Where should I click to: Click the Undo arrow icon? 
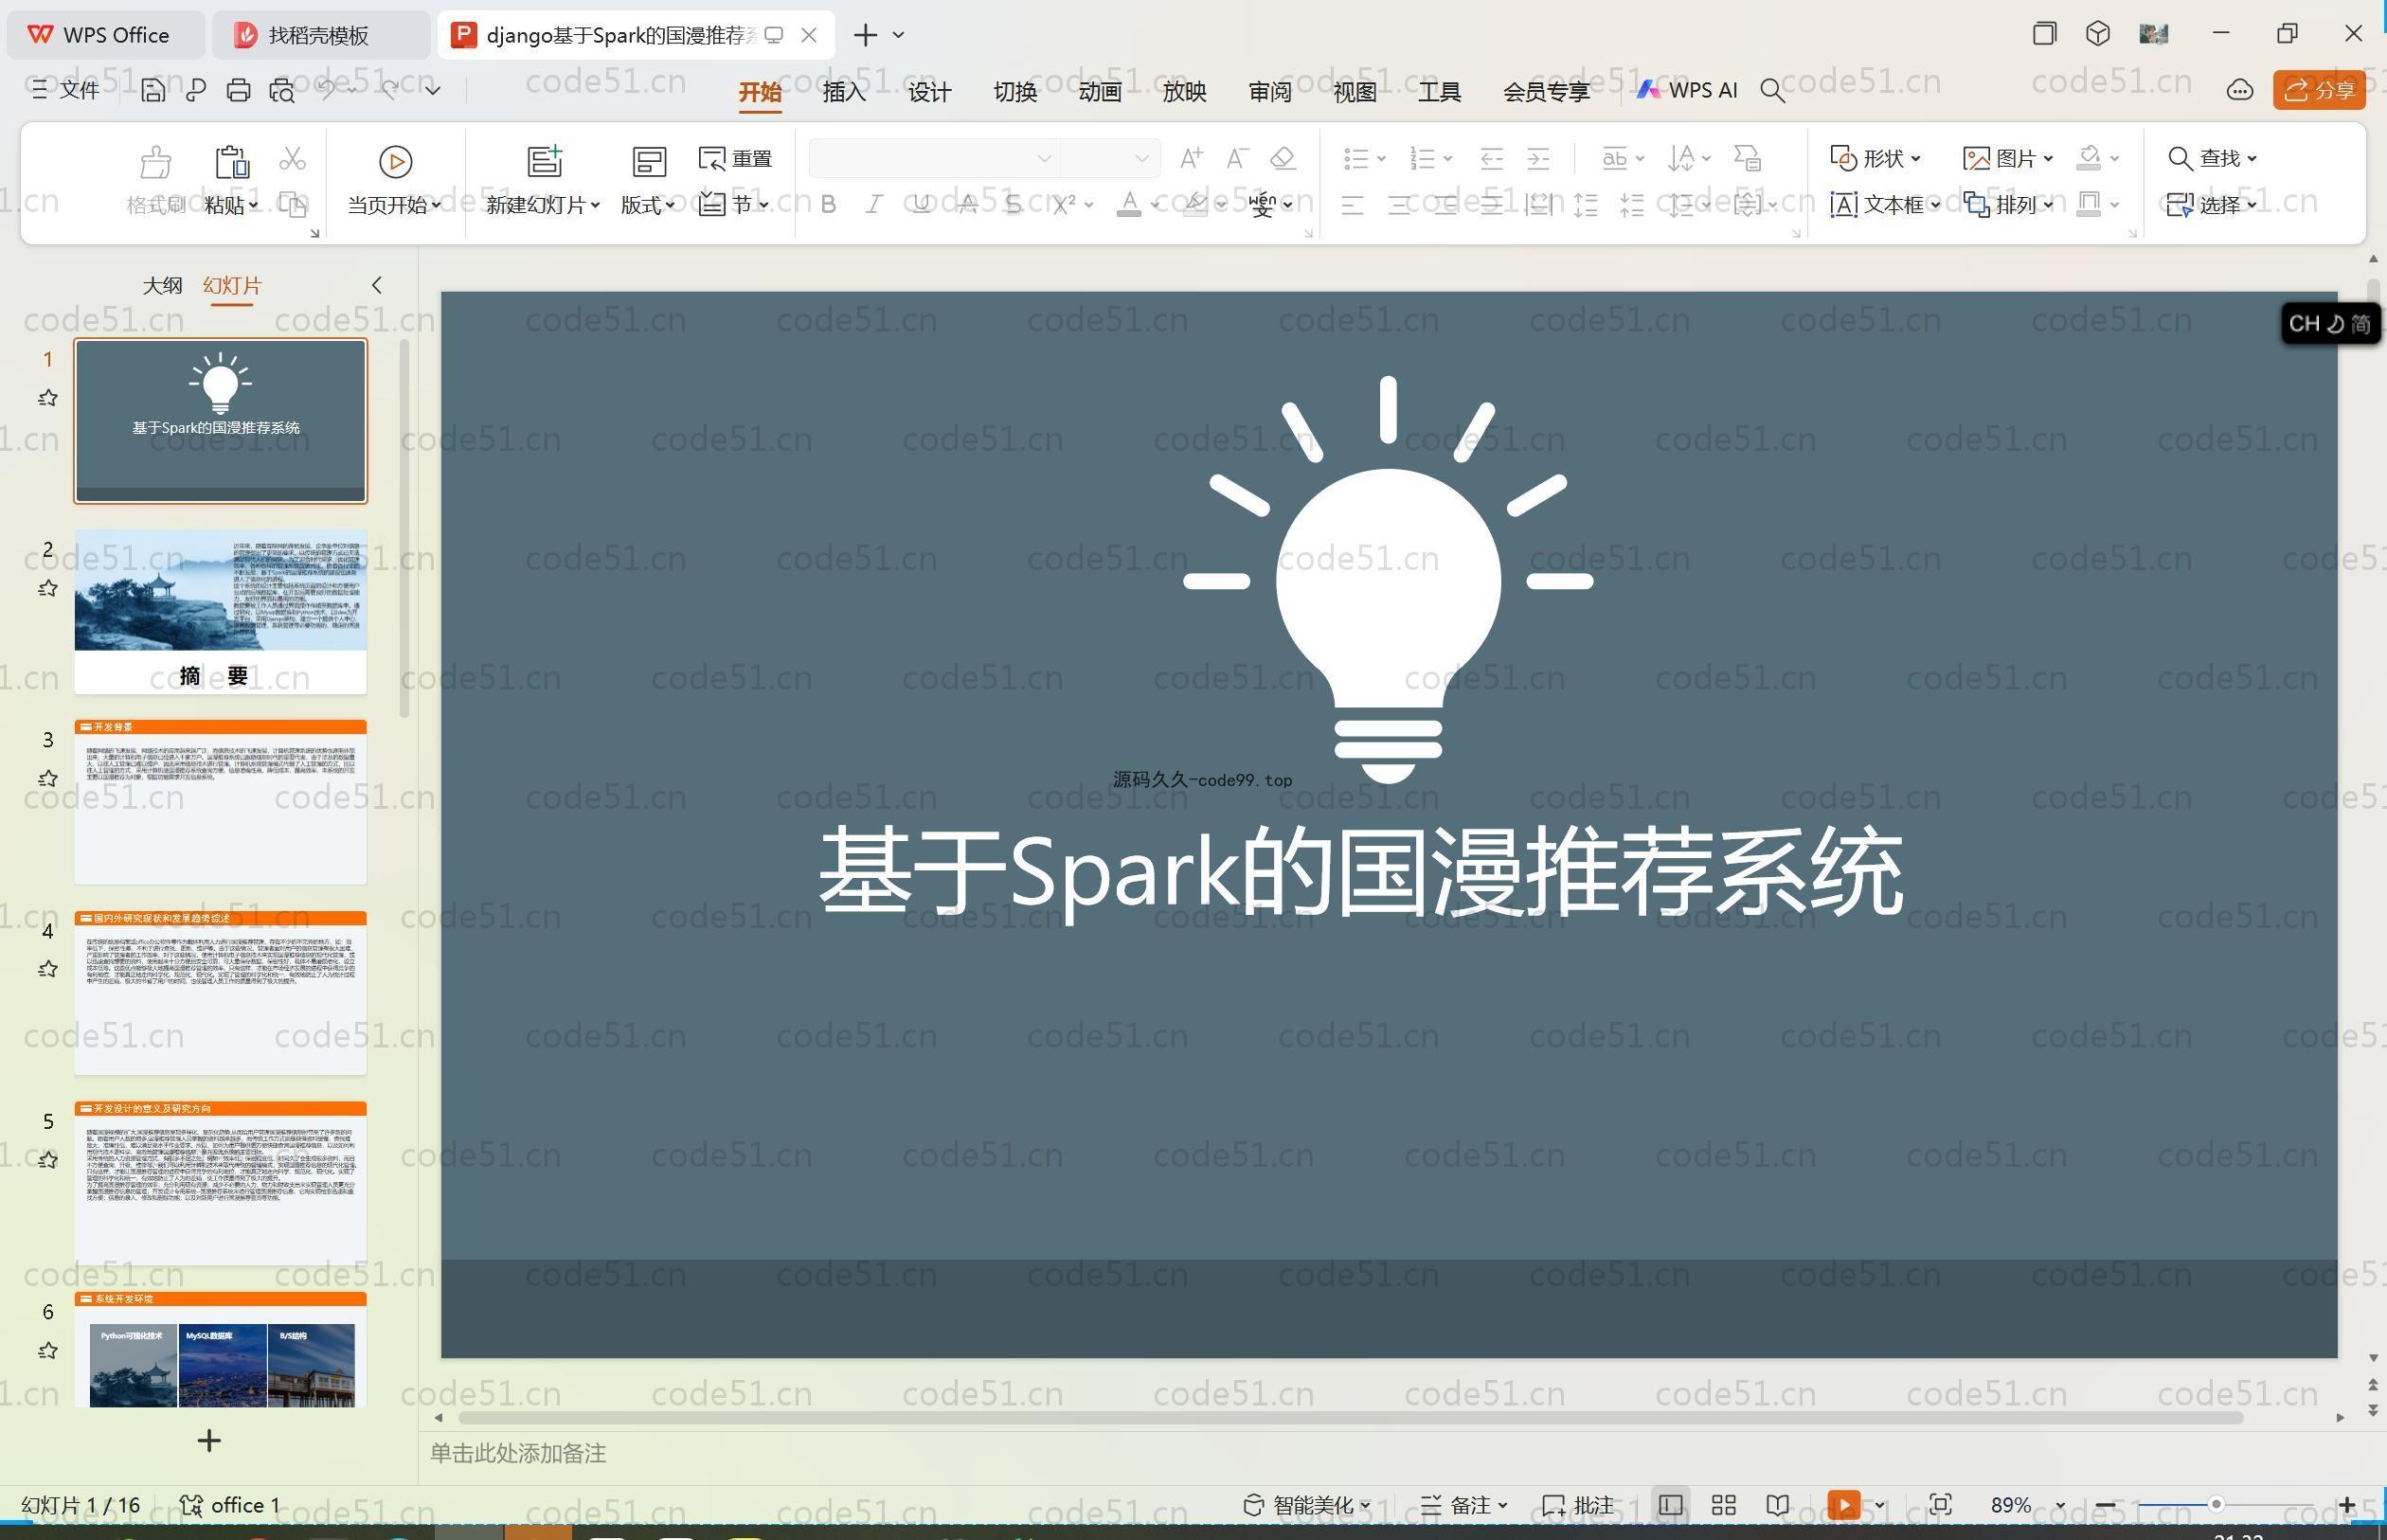point(327,90)
